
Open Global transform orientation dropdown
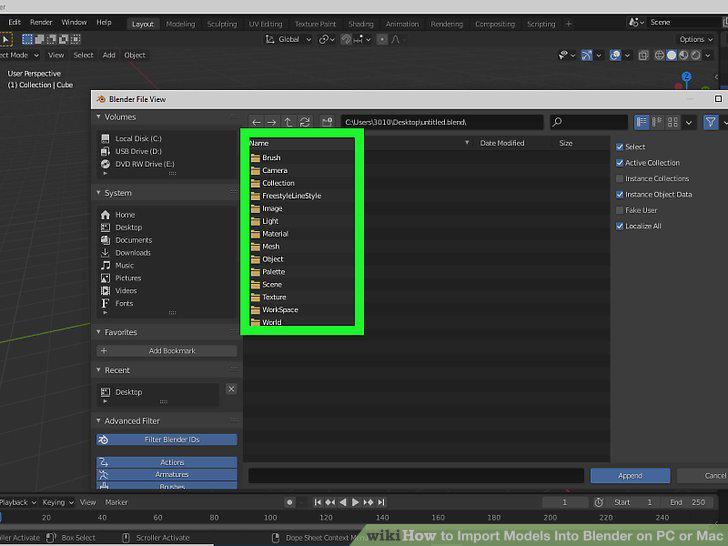(288, 39)
